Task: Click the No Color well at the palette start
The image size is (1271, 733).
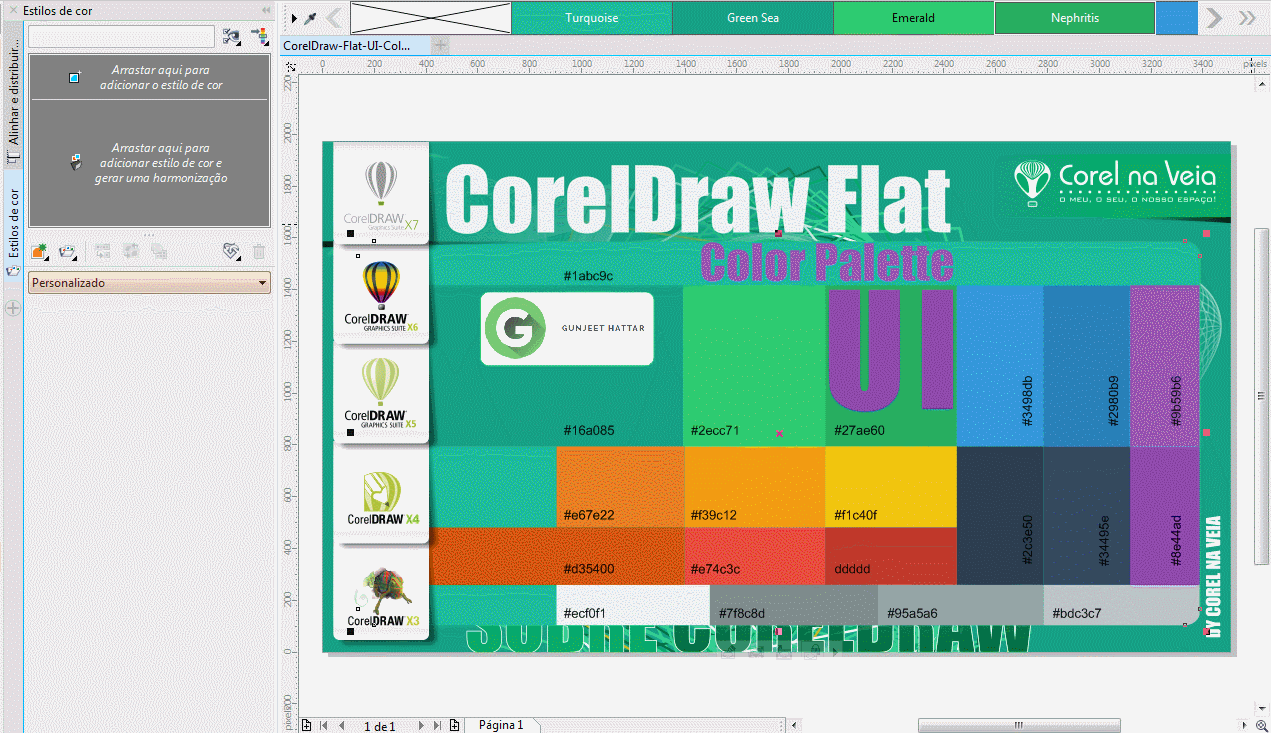Action: 430,17
